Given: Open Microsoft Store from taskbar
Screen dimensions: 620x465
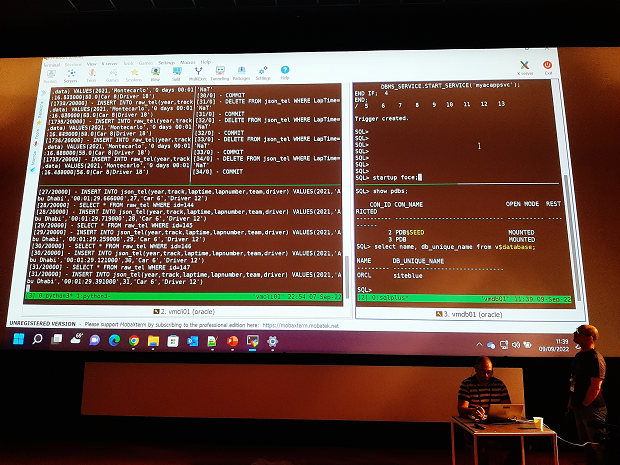Looking at the screenshot, I should 173,341.
